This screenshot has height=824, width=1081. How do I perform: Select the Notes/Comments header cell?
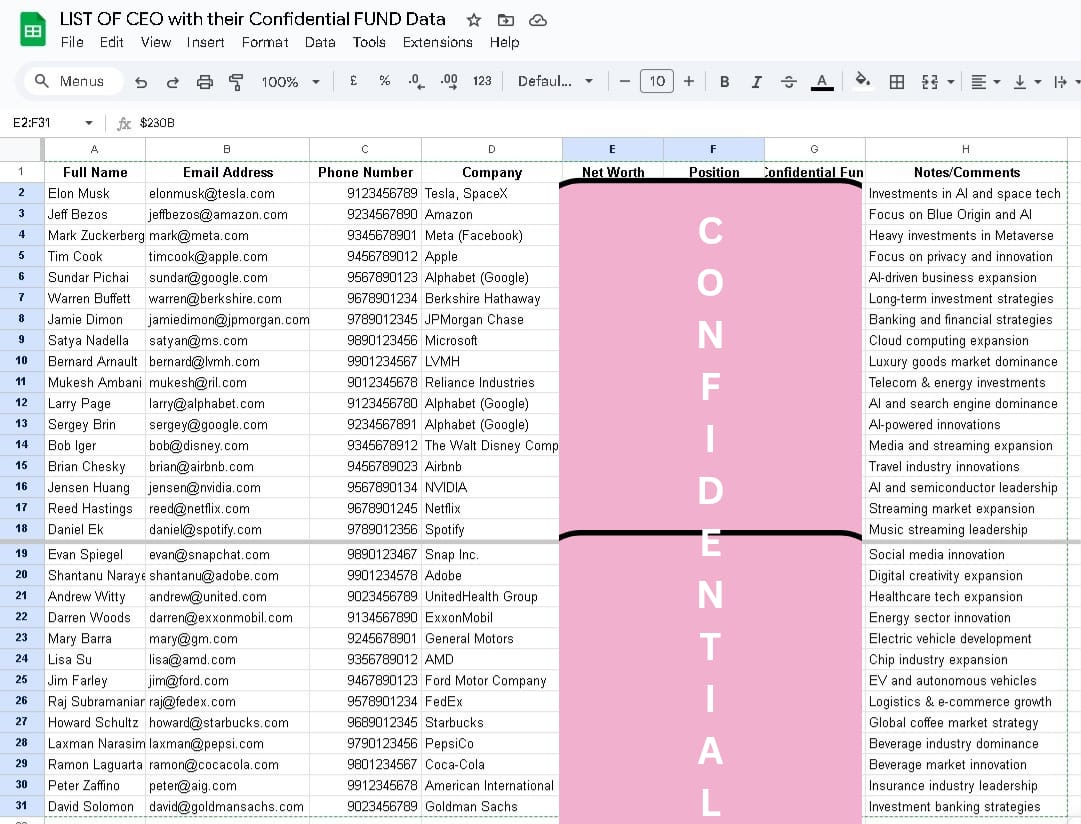(x=966, y=172)
